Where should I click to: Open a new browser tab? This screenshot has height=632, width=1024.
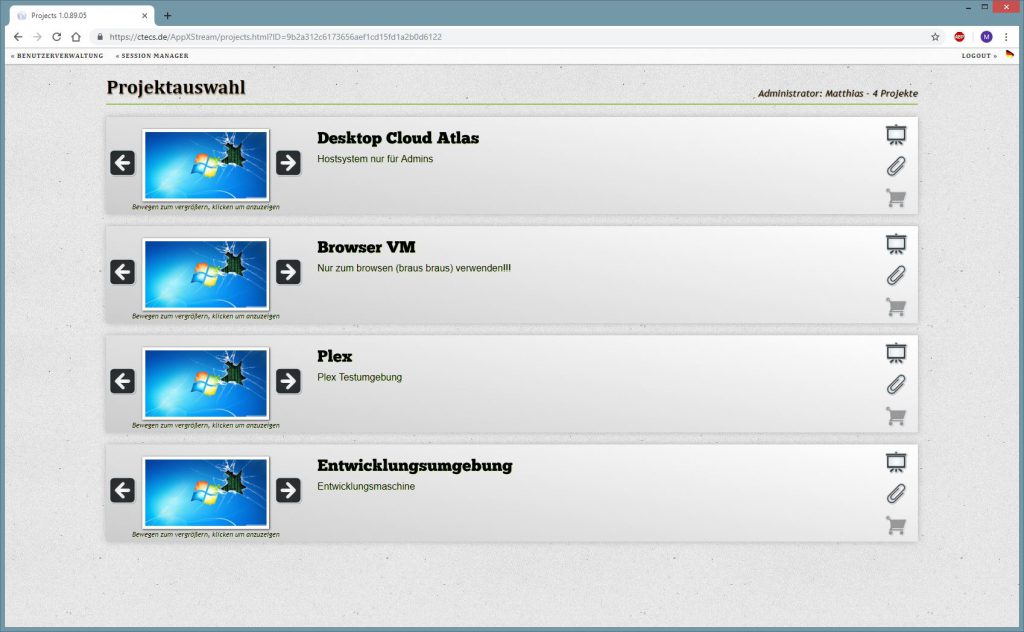(x=168, y=16)
